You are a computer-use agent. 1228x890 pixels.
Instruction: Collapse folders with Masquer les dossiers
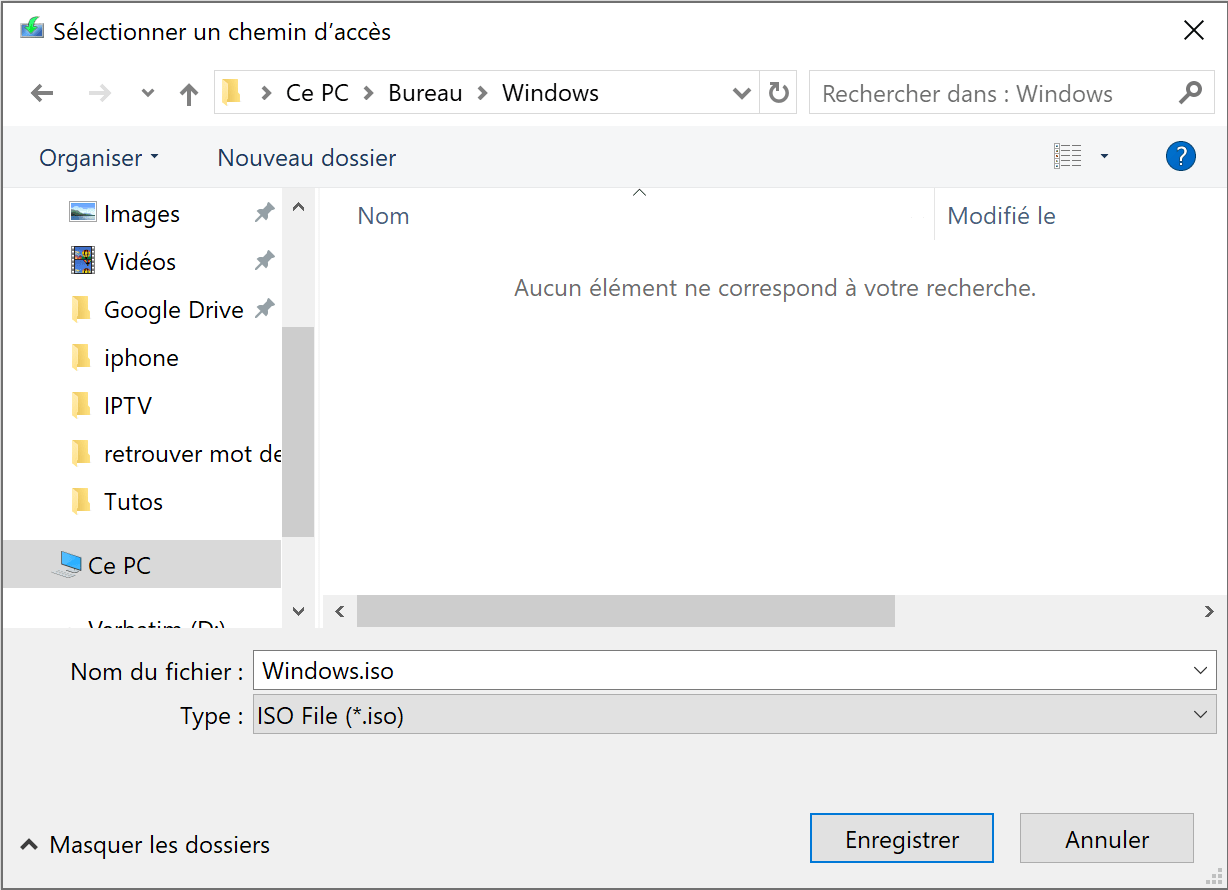point(146,845)
